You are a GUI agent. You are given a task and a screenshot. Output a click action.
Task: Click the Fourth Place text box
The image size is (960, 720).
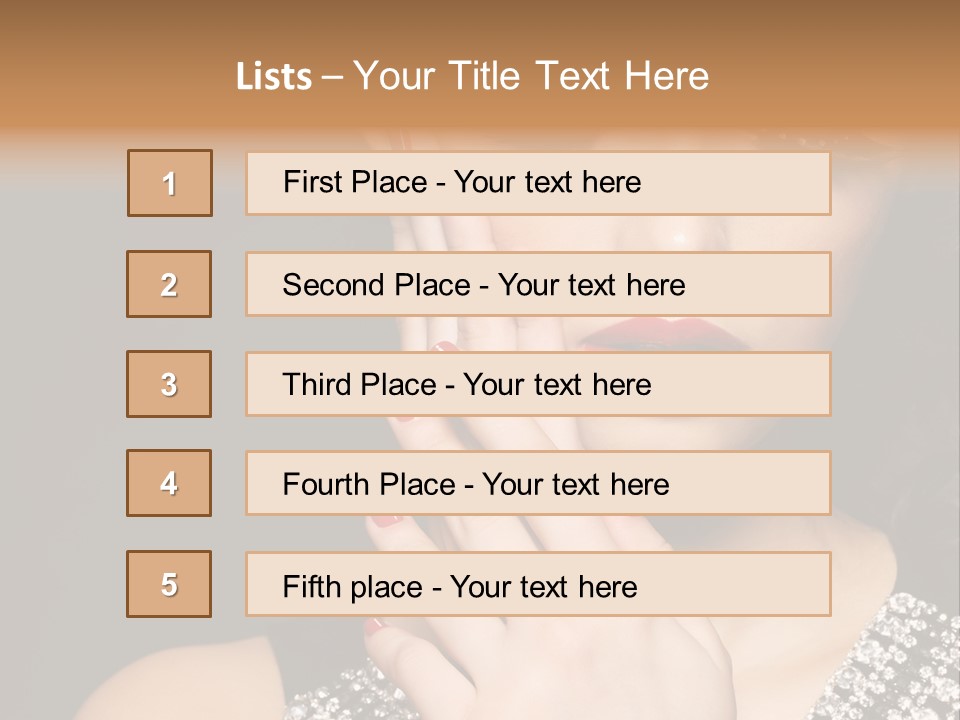click(x=538, y=483)
